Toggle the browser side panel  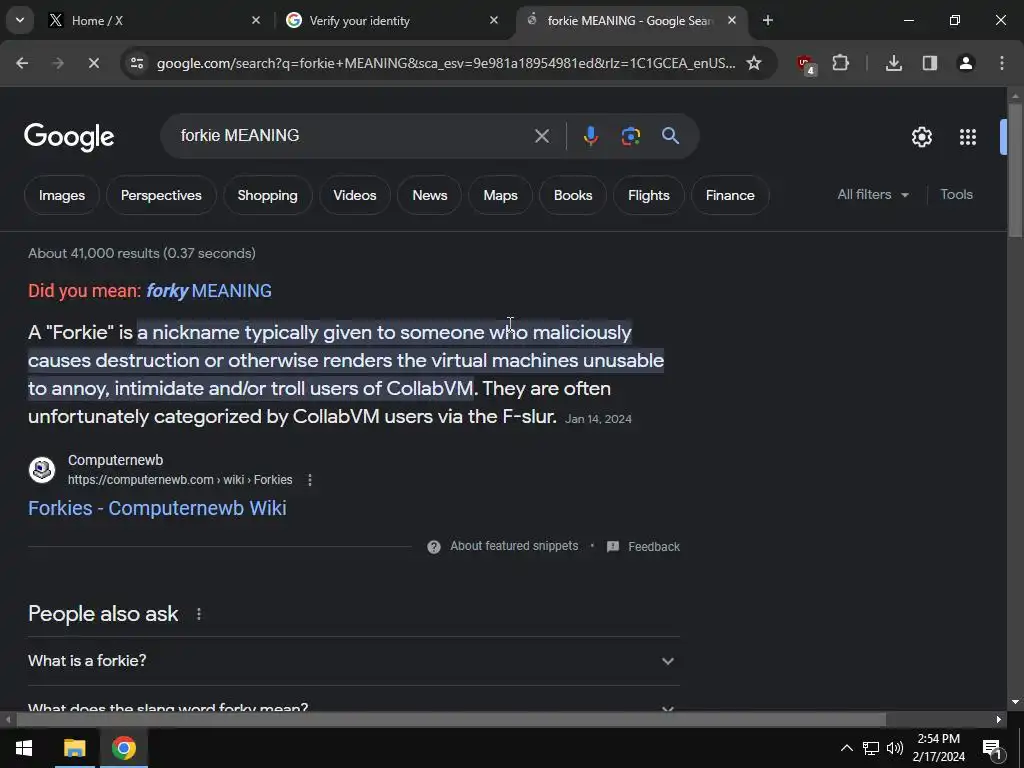[929, 63]
